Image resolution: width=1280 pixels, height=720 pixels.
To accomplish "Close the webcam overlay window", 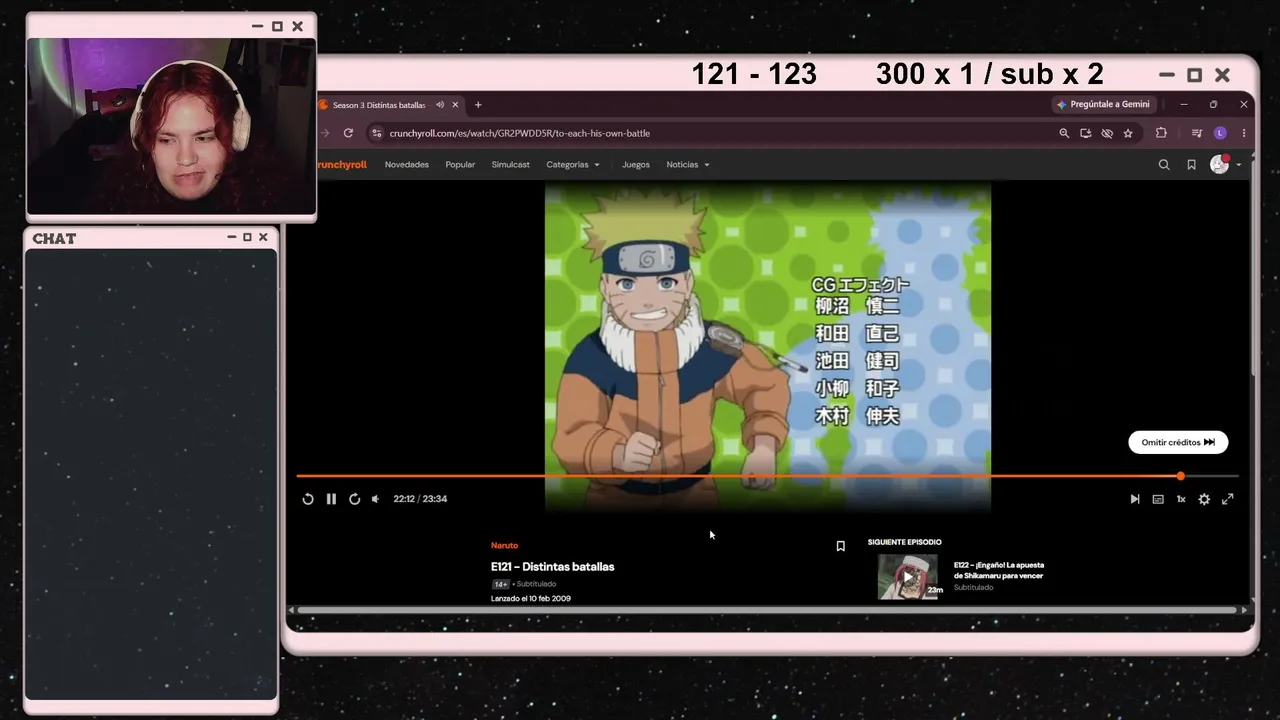I will point(297,27).
